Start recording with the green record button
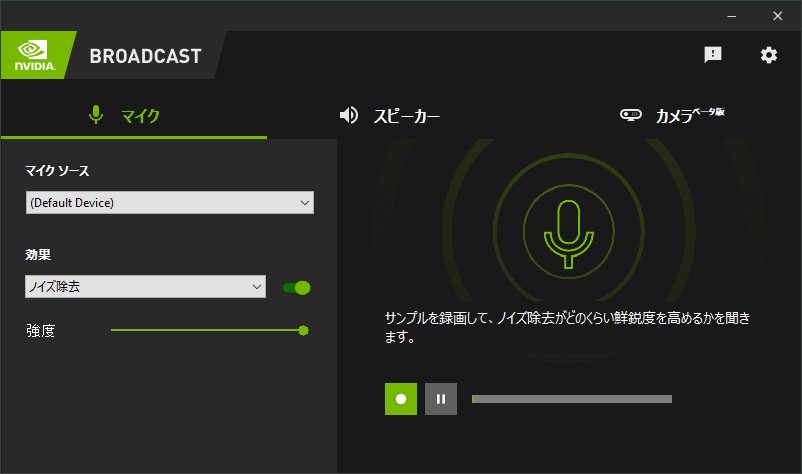Image resolution: width=802 pixels, height=474 pixels. [401, 399]
